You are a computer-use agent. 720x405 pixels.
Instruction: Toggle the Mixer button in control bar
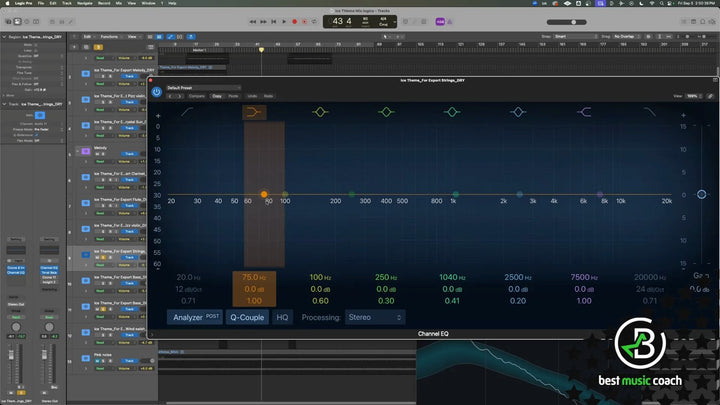62,22
